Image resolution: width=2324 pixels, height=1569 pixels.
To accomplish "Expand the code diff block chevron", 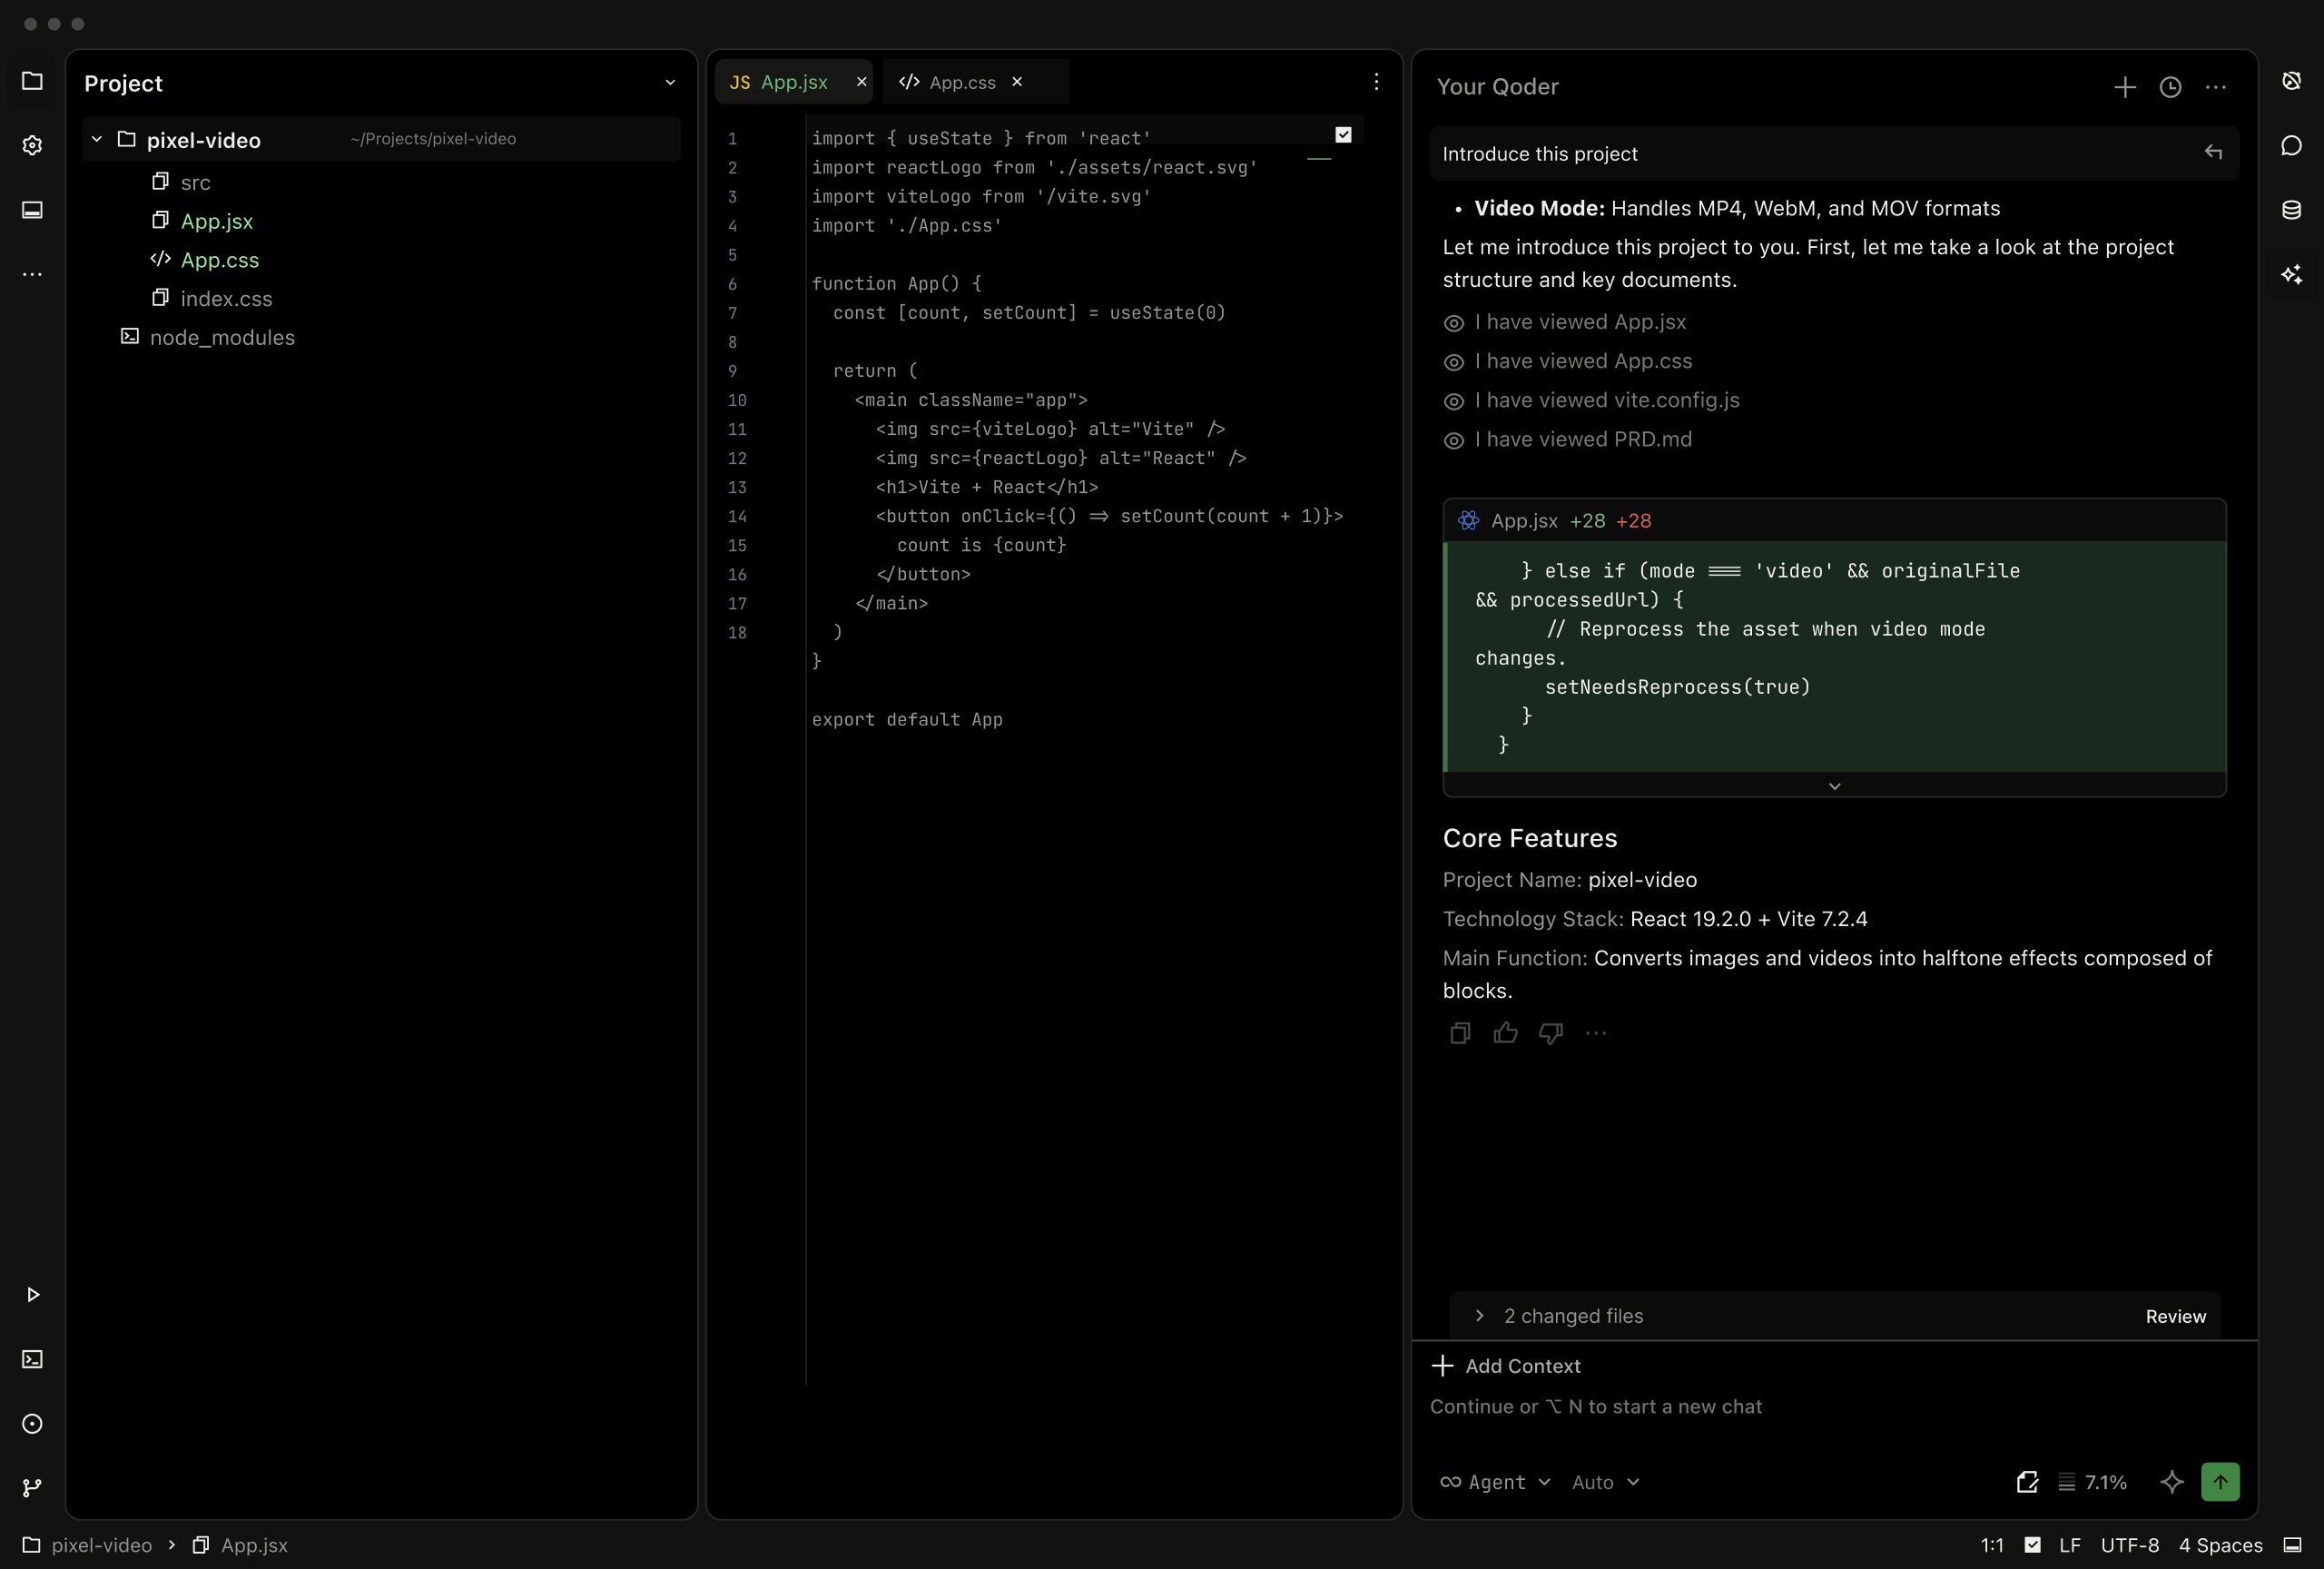I will pos(1834,786).
